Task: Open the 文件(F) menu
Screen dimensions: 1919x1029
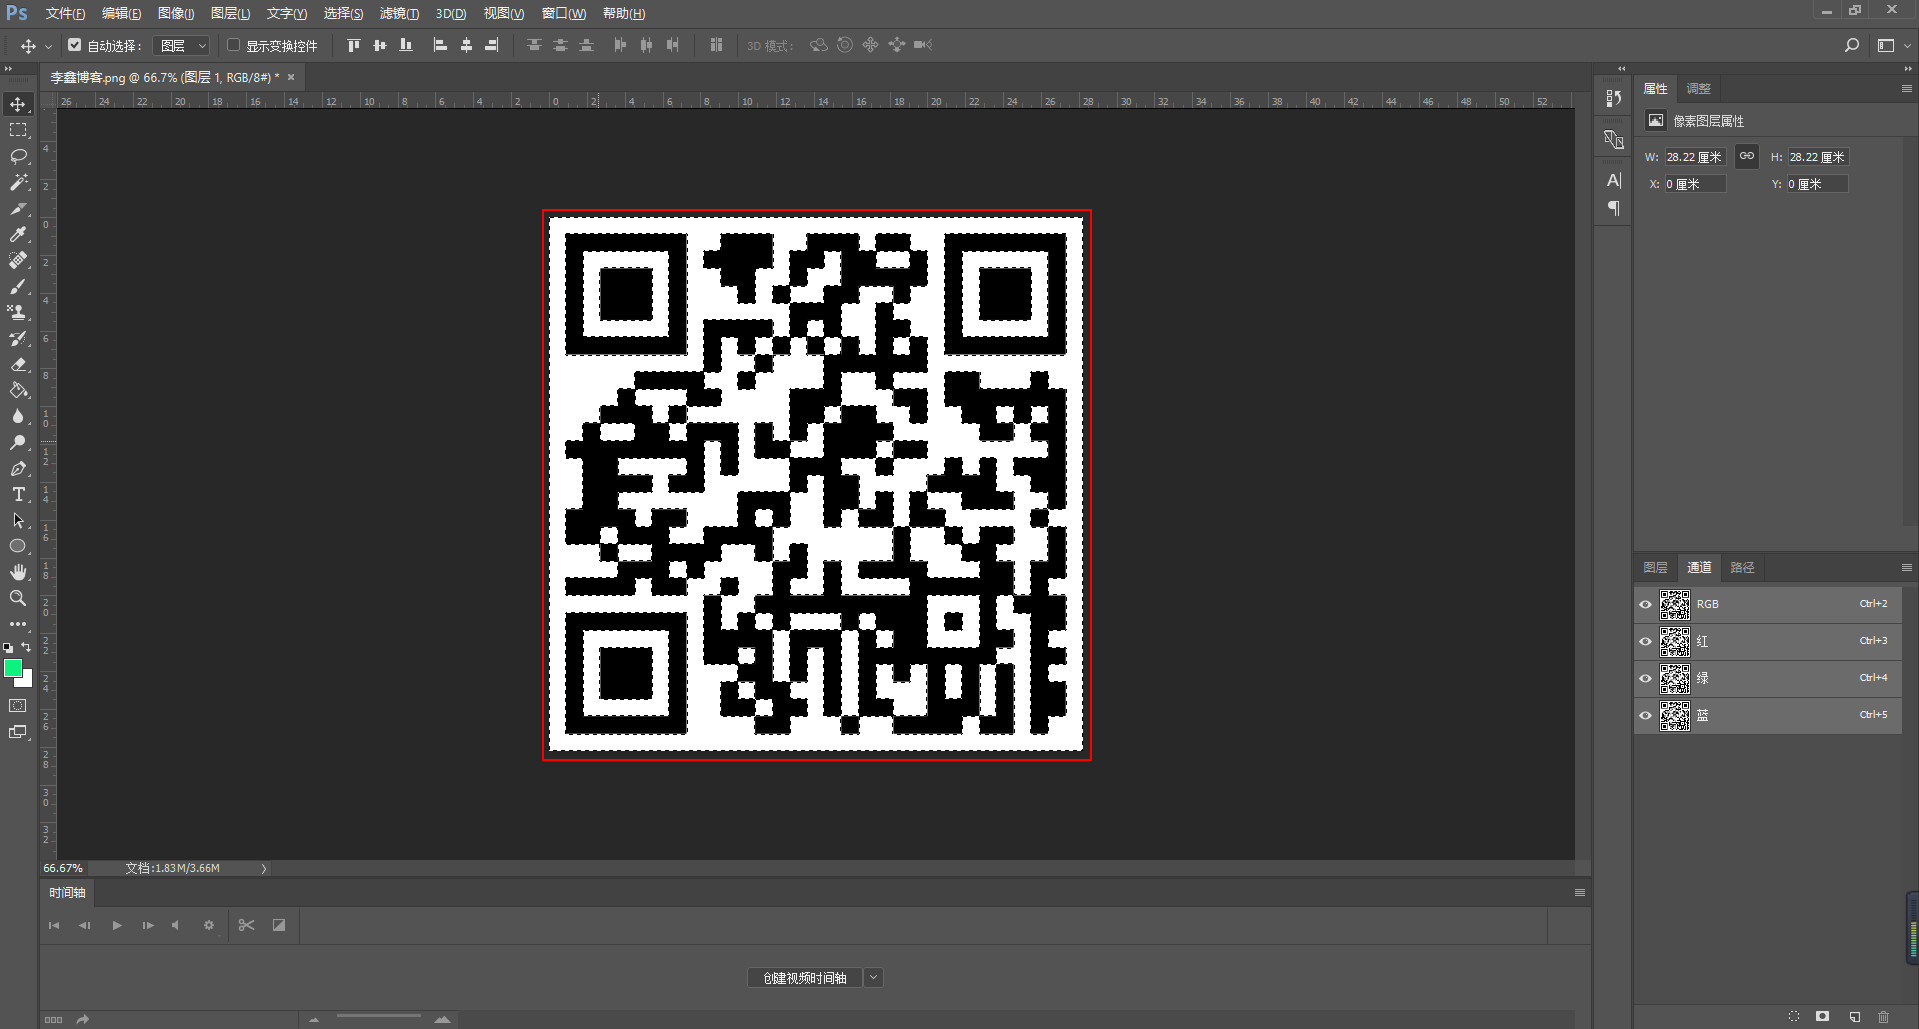Action: [x=65, y=13]
